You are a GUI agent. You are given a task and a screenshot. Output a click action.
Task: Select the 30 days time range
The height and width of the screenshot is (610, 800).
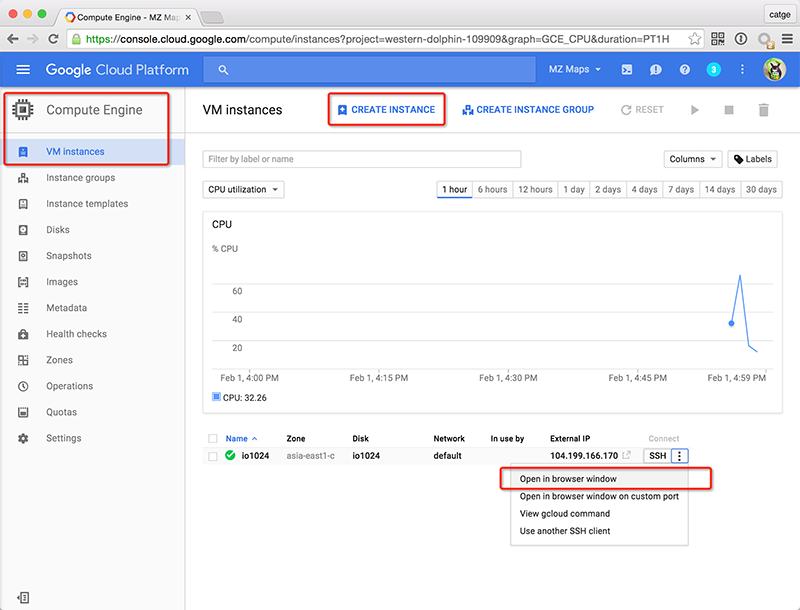pos(761,190)
